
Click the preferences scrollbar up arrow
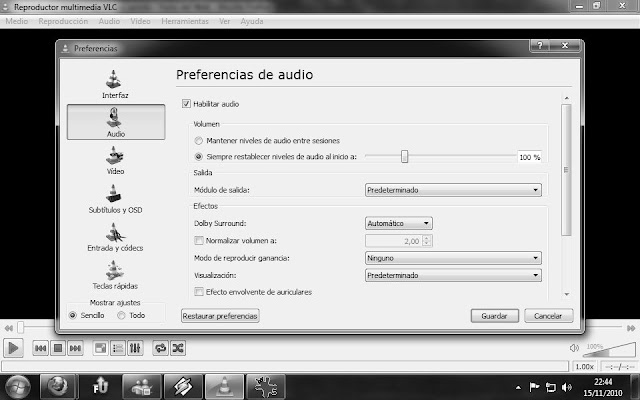point(567,98)
